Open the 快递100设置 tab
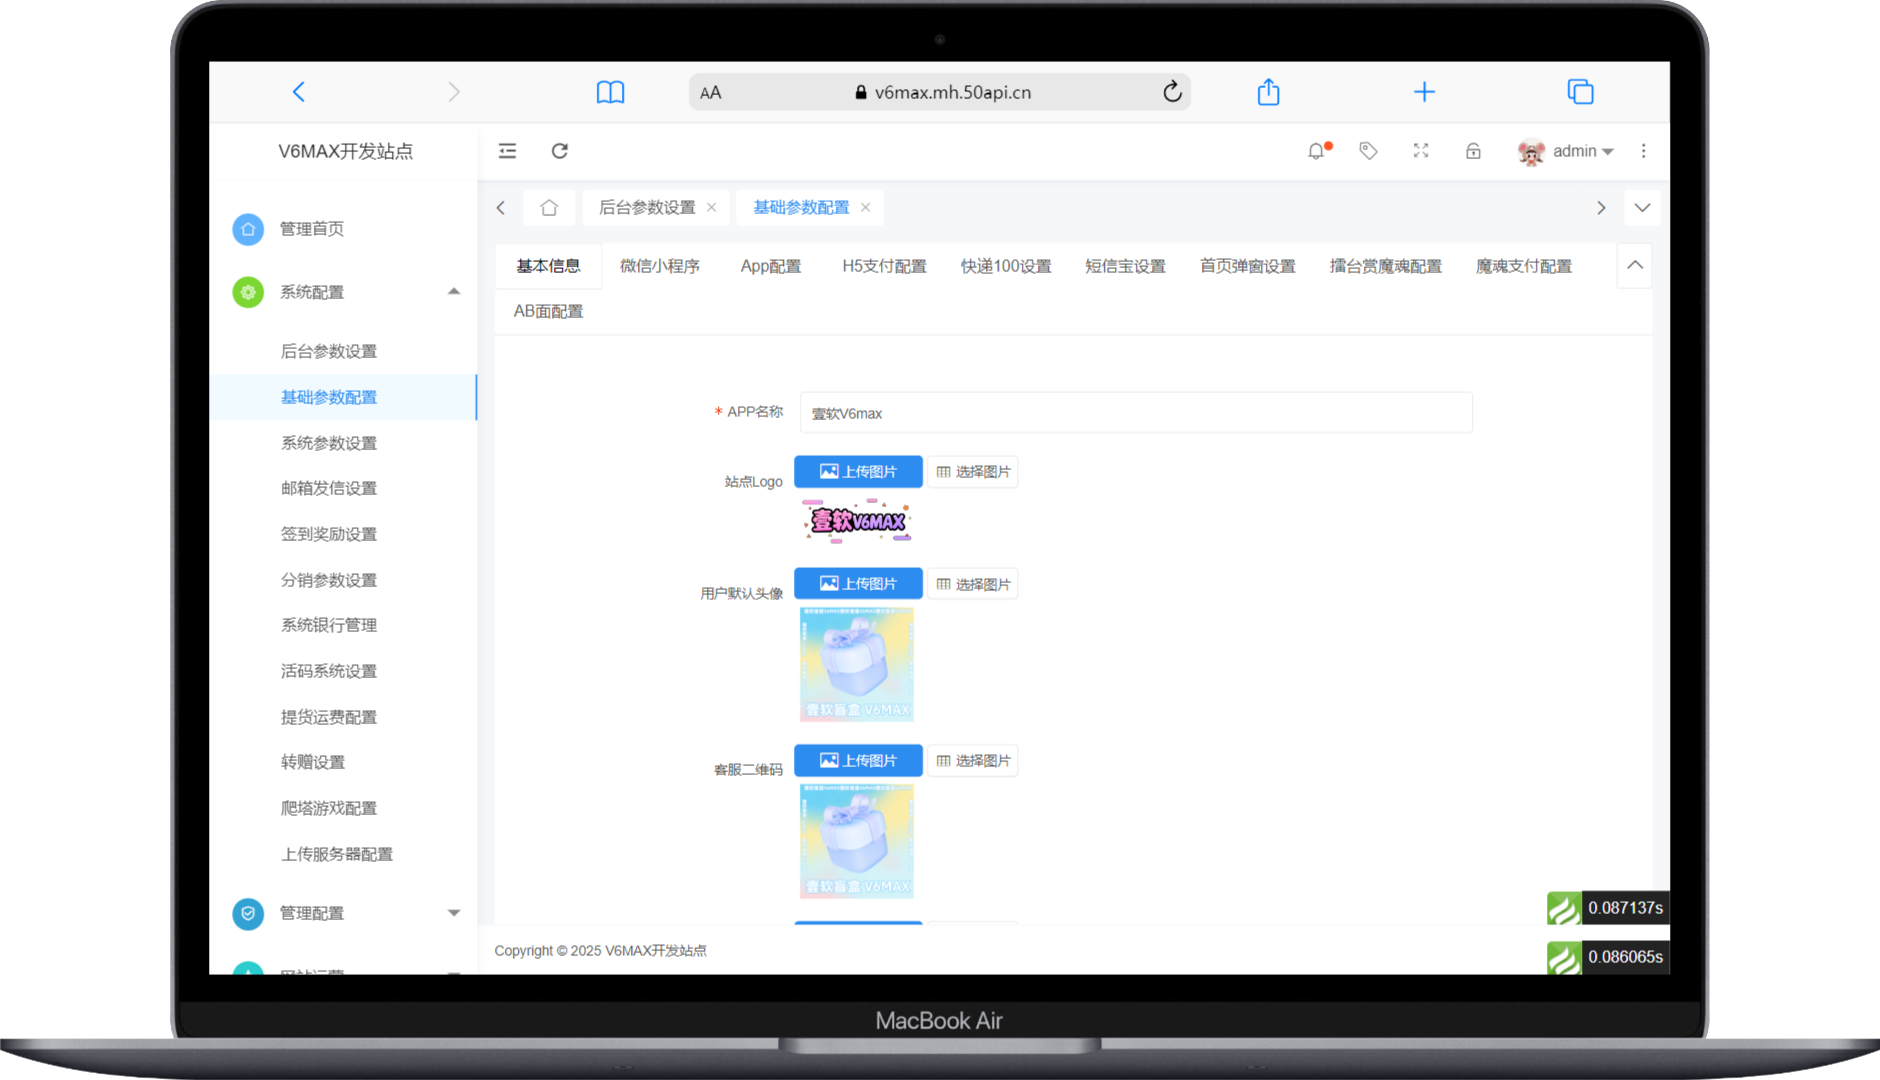The height and width of the screenshot is (1080, 1880). [1005, 266]
